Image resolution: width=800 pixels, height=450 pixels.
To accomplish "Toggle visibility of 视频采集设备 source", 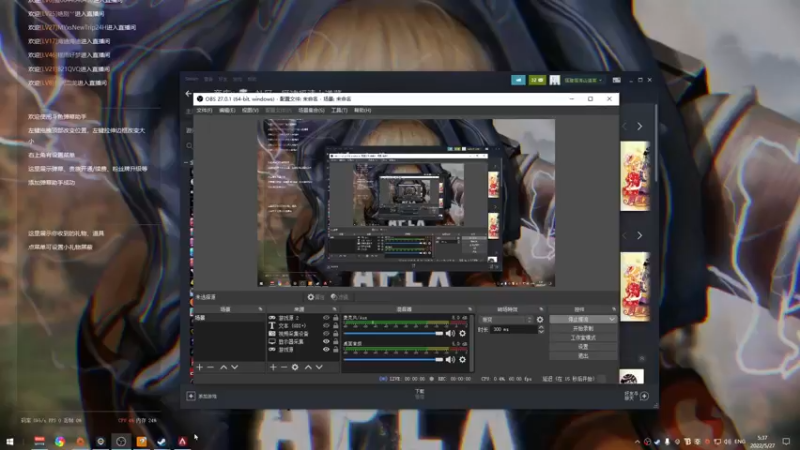I will click(x=326, y=334).
